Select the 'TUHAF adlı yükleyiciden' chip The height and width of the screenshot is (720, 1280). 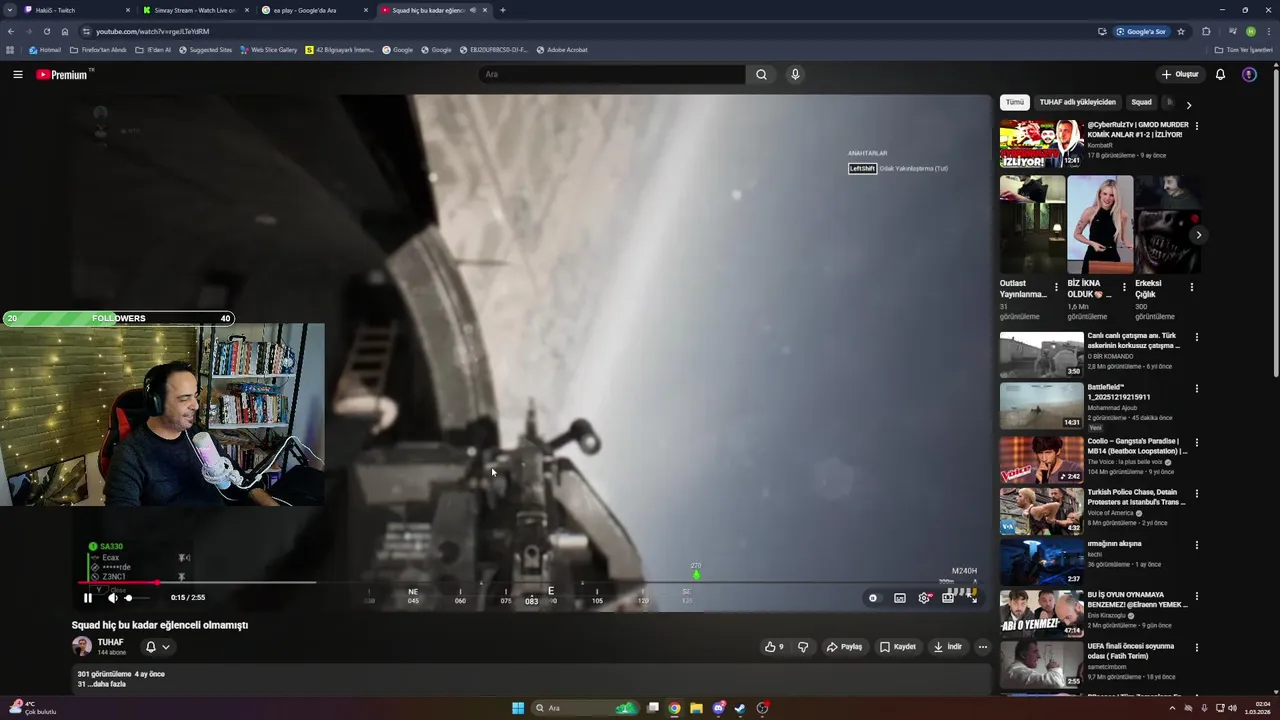[1077, 102]
